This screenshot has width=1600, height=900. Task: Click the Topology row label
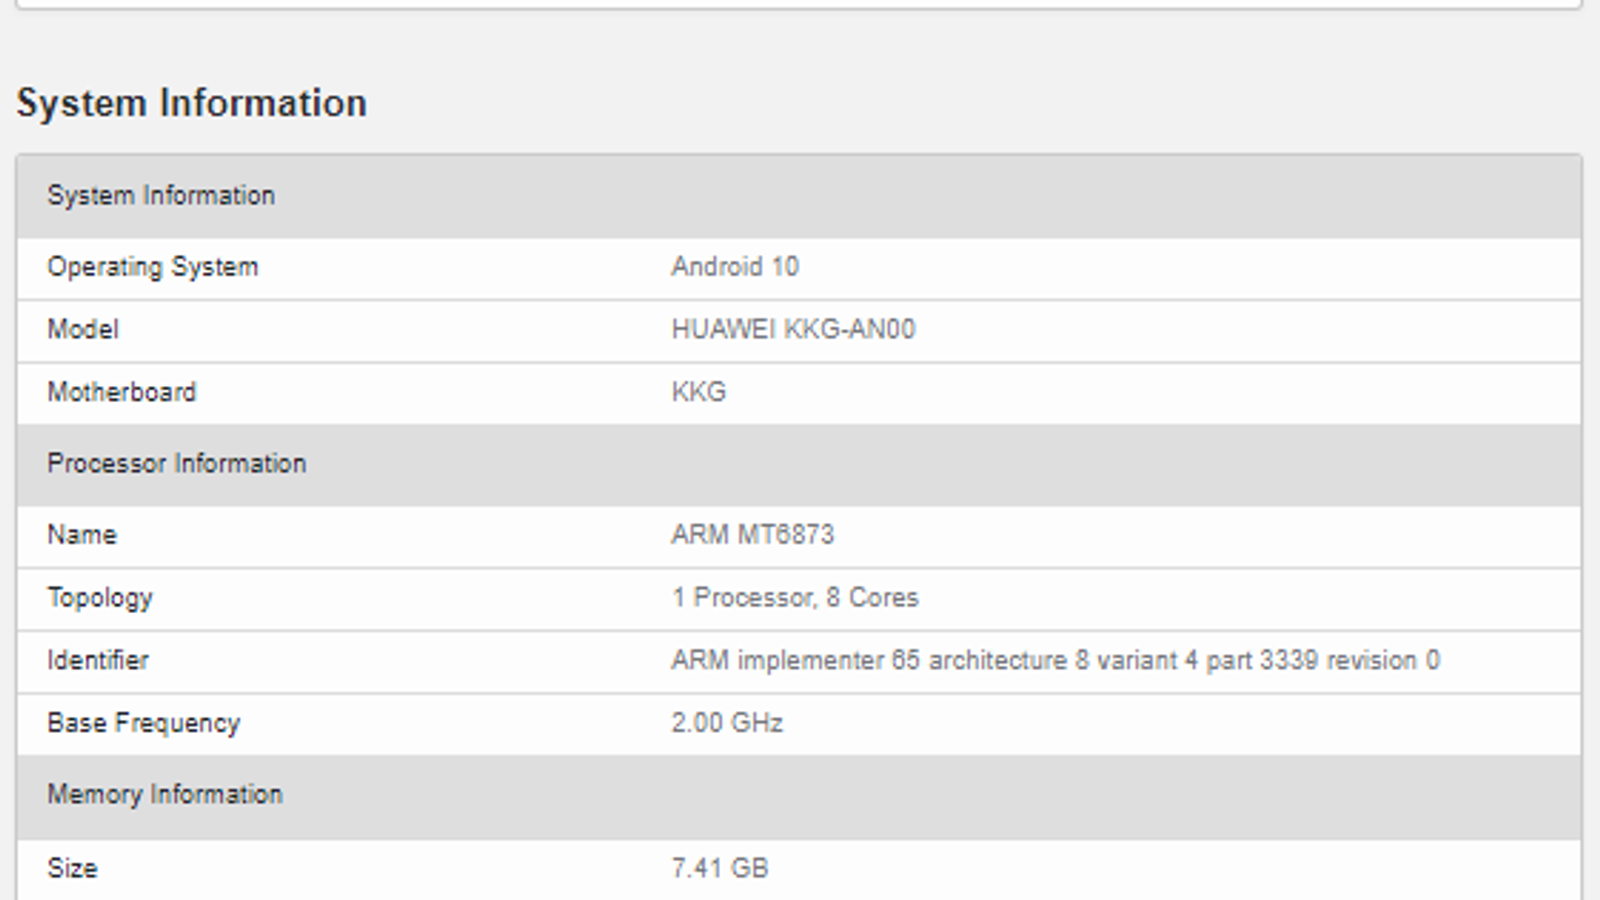click(100, 598)
